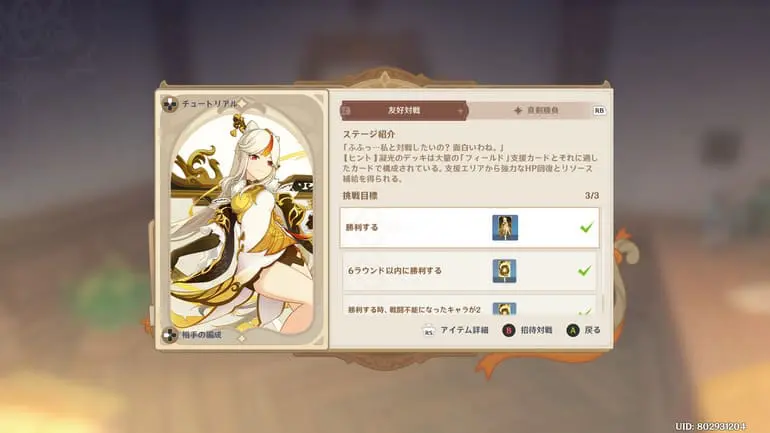
Task: Click the card reward icon for 勝利する
Action: (505, 228)
